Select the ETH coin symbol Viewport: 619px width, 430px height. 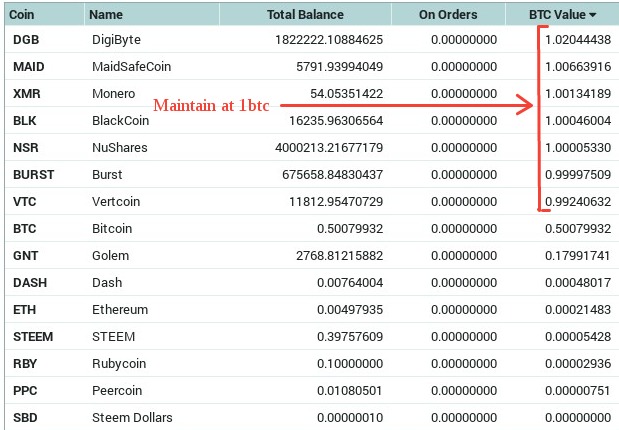(x=24, y=310)
